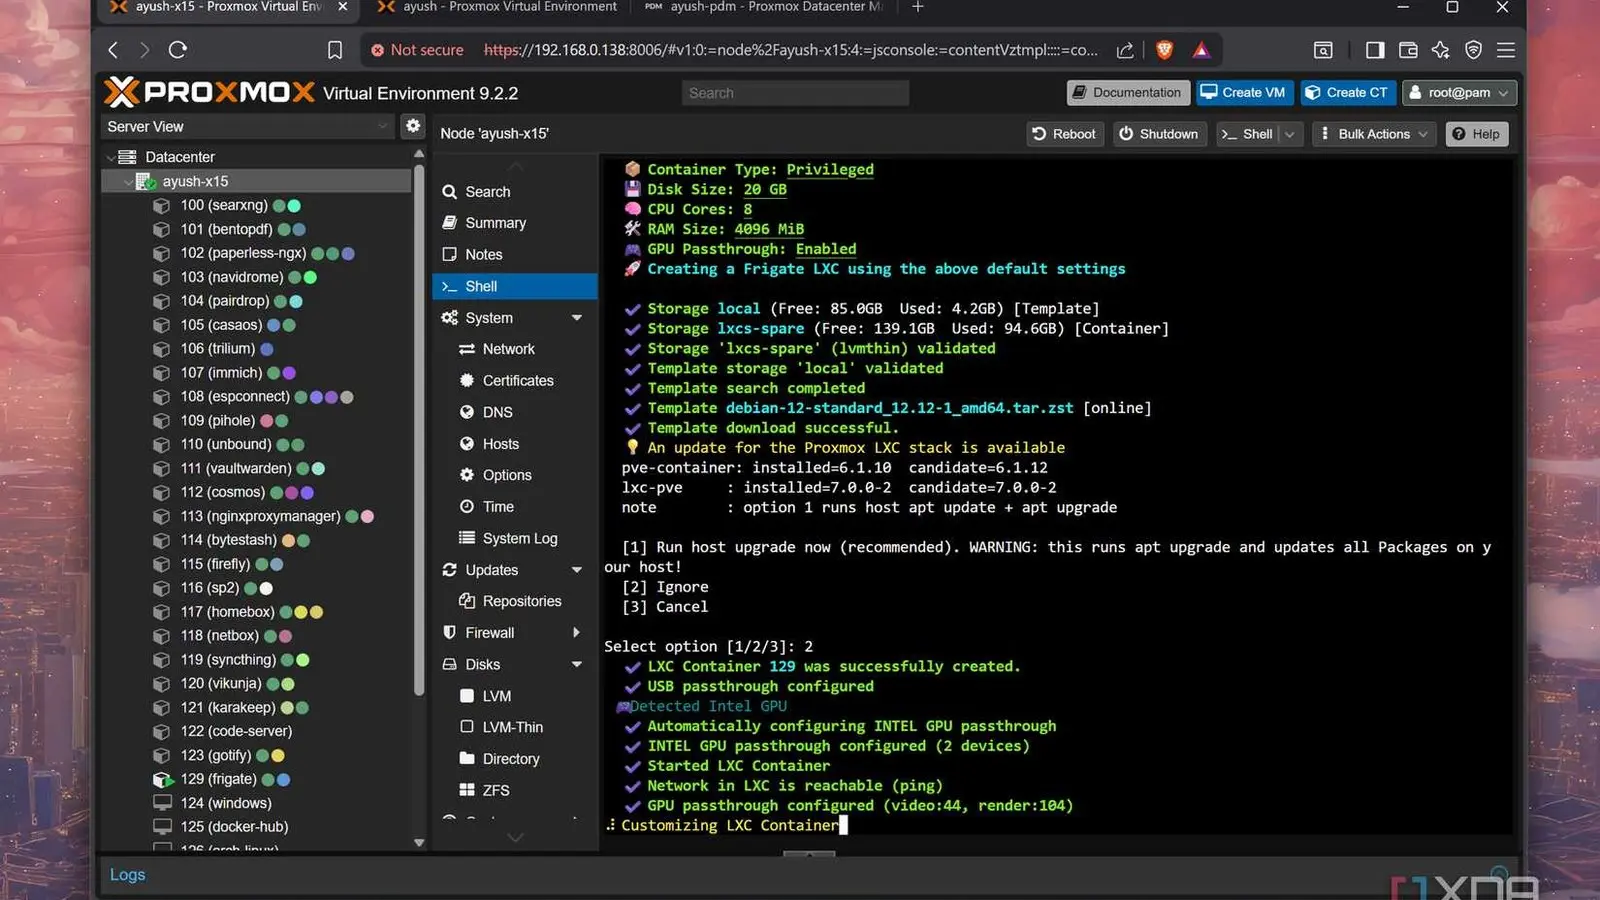
Task: Click the Brave shields lion icon
Action: coord(1164,50)
